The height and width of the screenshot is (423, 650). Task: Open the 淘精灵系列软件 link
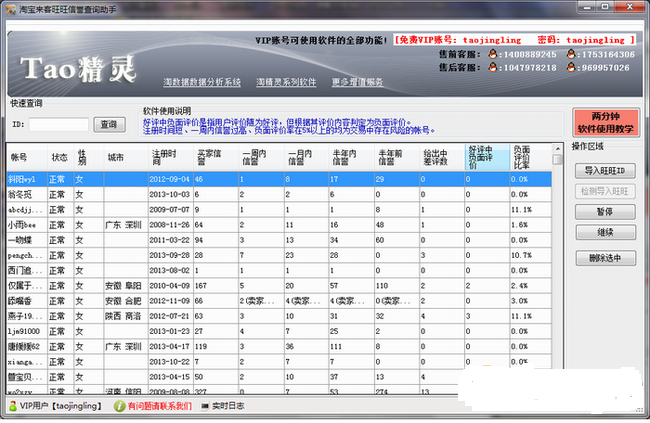(286, 82)
